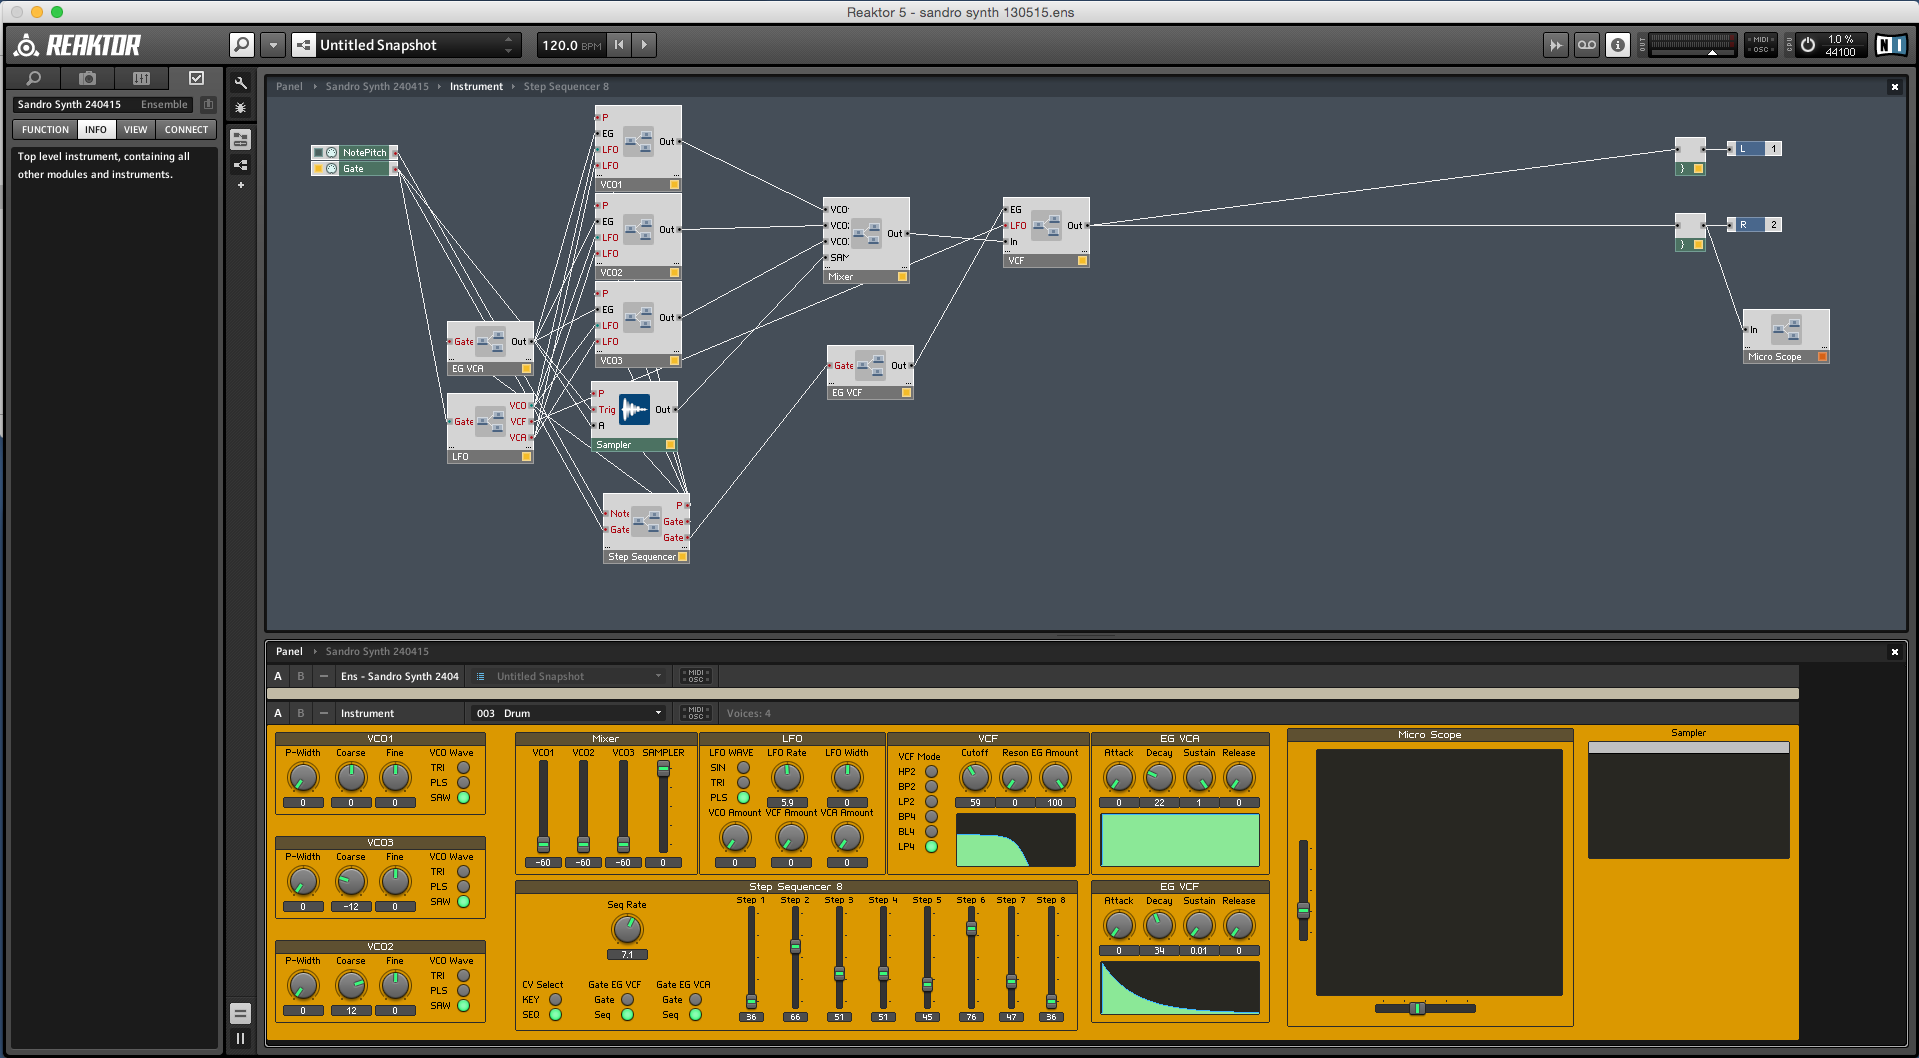Open the main menu dropdown arrow beside search

pos(273,45)
